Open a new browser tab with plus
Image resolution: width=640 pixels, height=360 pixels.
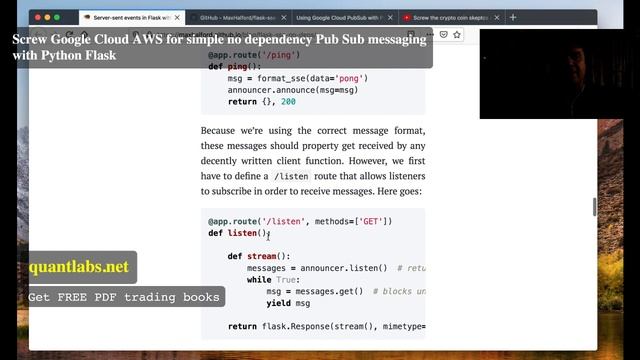click(x=513, y=18)
